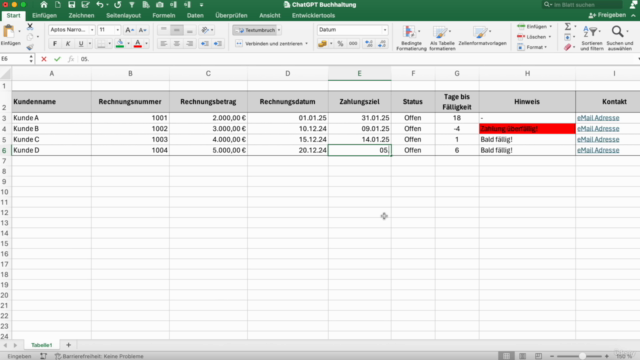Decrease indent icon in alignment group

204,44
